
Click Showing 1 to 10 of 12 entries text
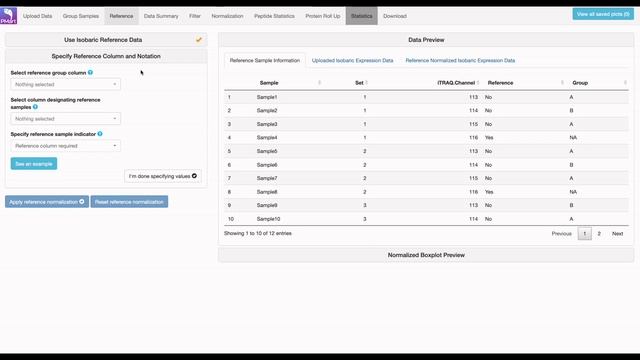coord(258,233)
